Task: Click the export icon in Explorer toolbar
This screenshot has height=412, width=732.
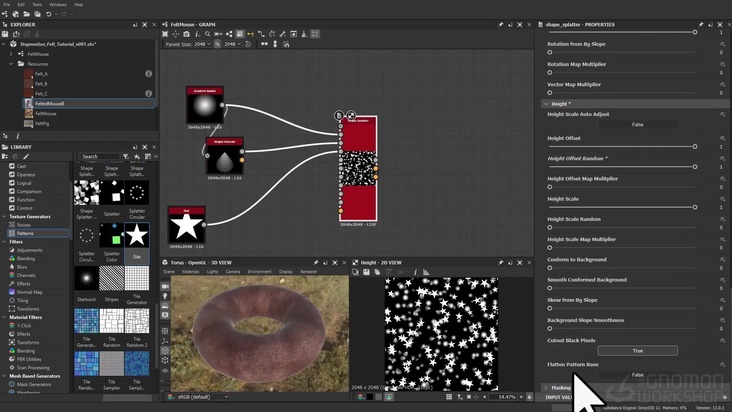Action: pyautogui.click(x=16, y=34)
